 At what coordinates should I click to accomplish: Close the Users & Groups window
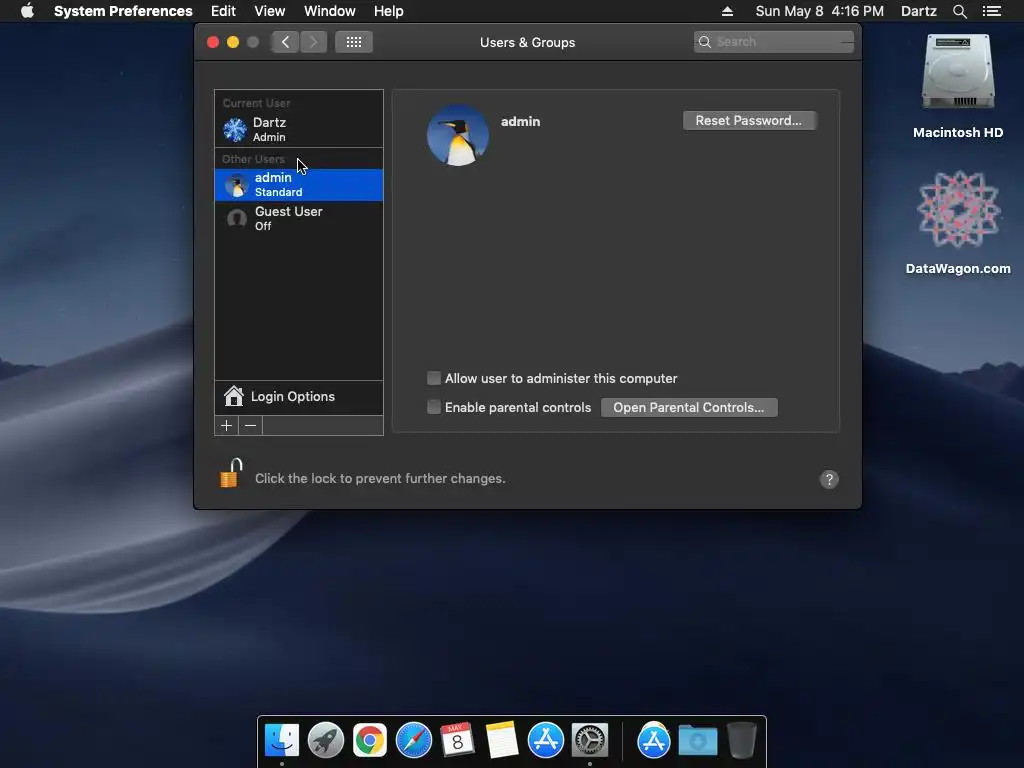click(x=213, y=42)
